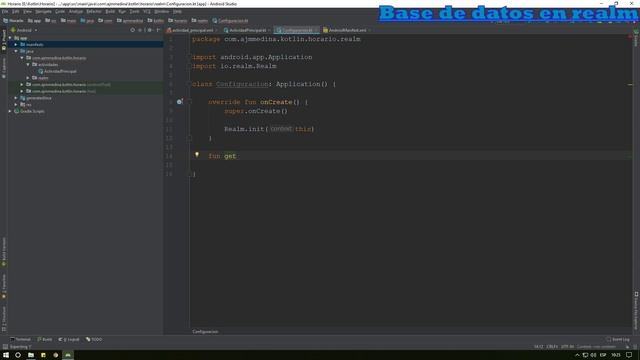This screenshot has width=640, height=360.
Task: Click the kotlin breadcrumb in navigation bar
Action: tap(156, 20)
